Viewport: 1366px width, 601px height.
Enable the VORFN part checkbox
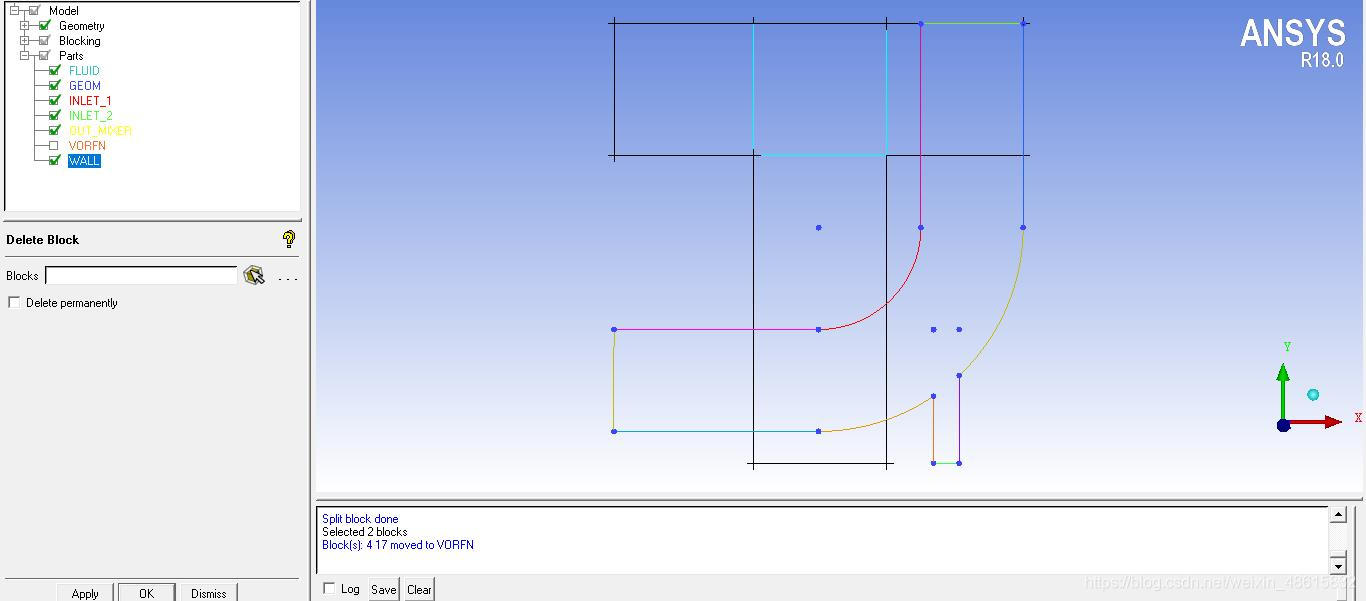(x=54, y=146)
